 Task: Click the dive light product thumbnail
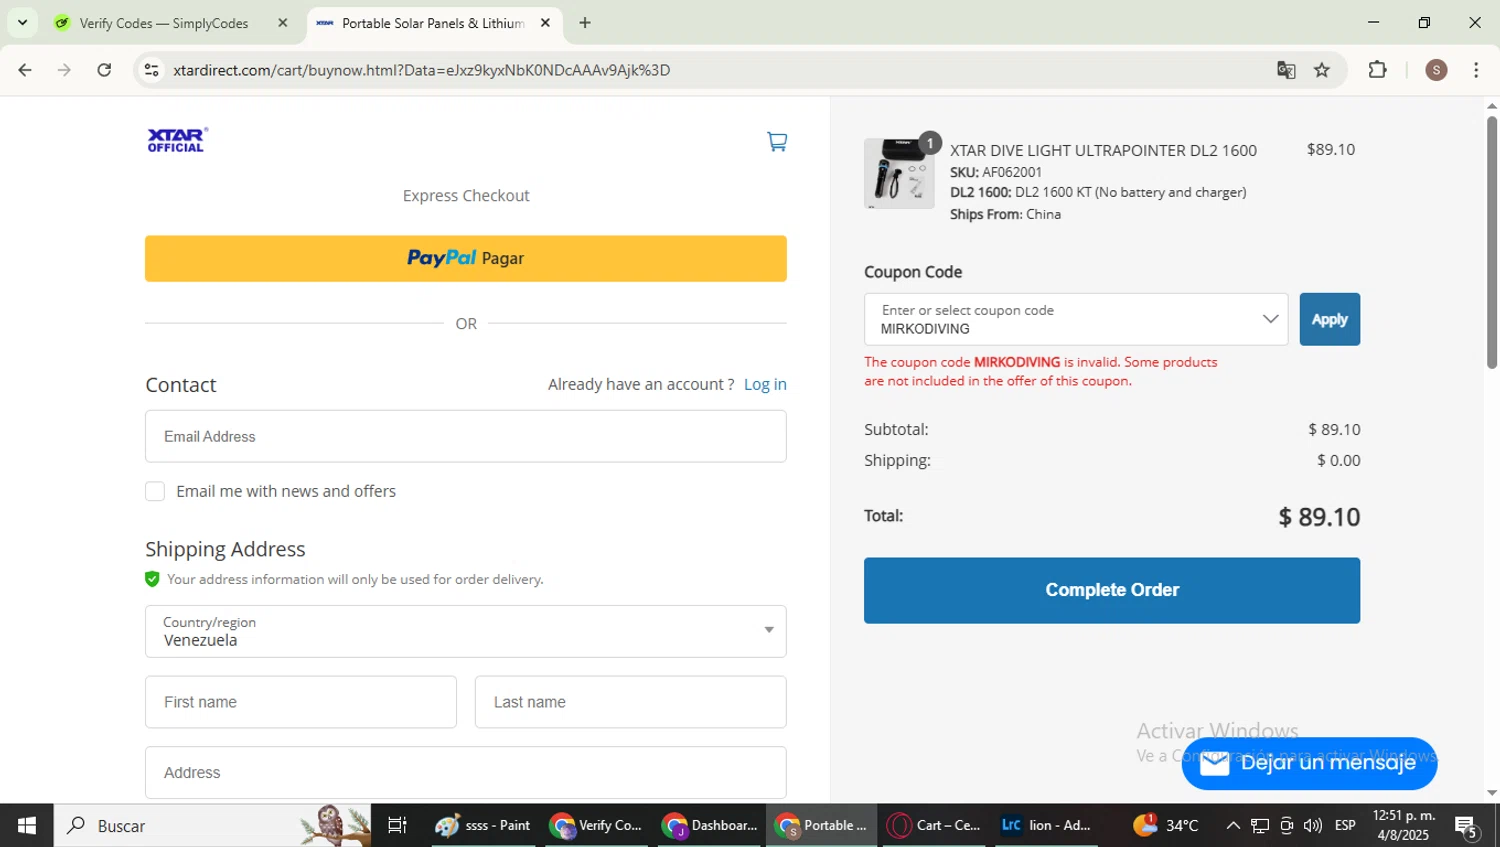pos(899,173)
